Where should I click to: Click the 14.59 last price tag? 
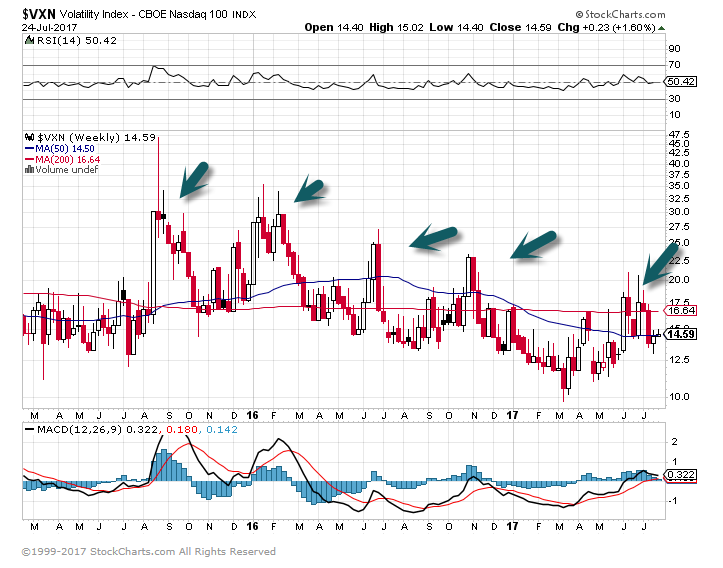coord(681,334)
